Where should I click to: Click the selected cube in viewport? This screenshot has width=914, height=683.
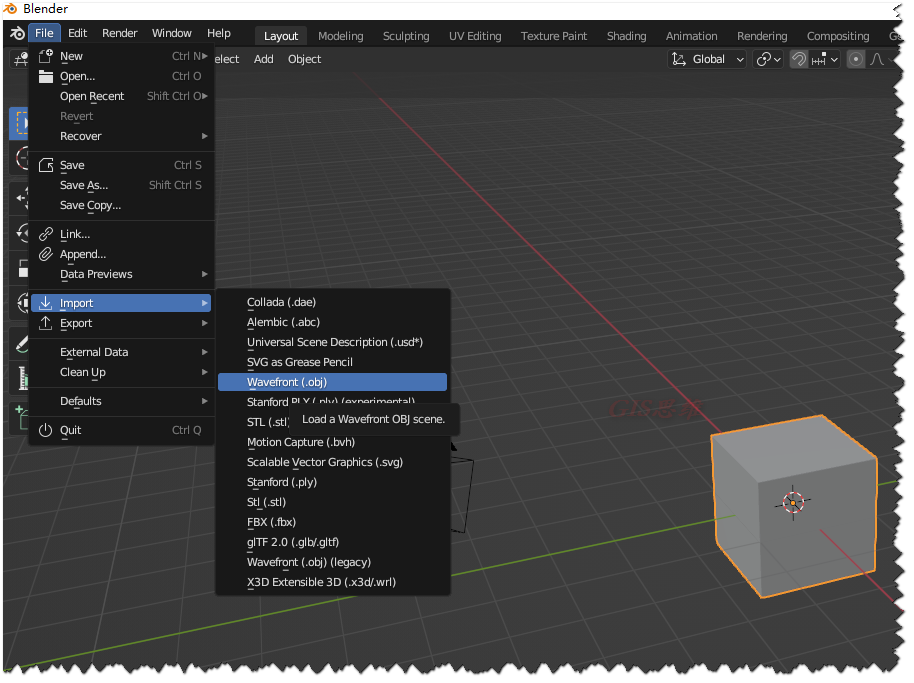(795, 506)
